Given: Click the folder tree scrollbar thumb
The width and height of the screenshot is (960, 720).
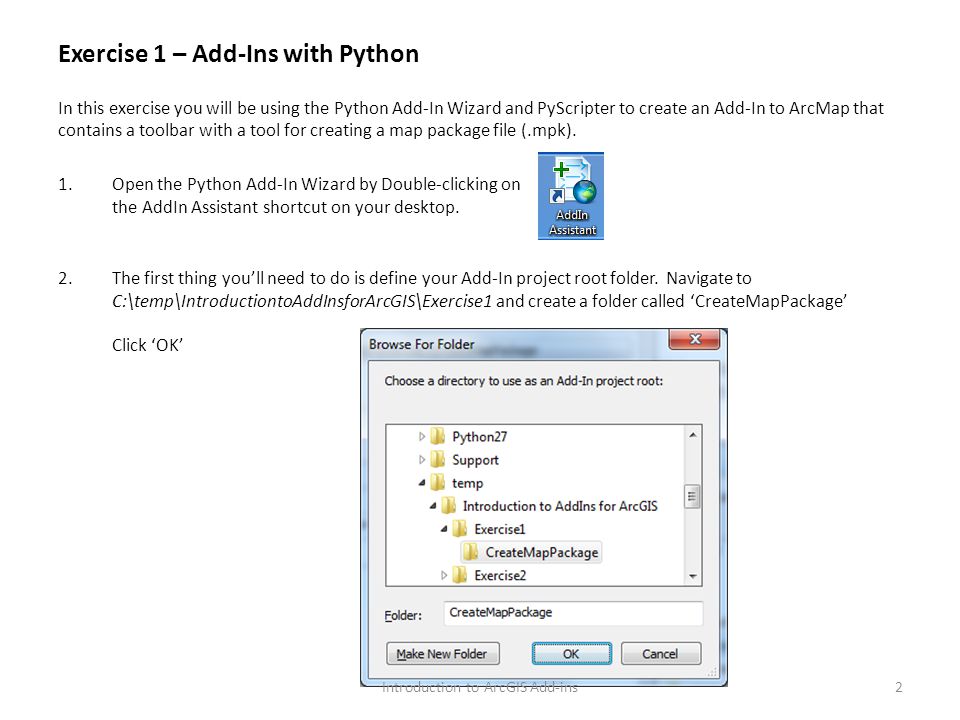Looking at the screenshot, I should pyautogui.click(x=692, y=497).
